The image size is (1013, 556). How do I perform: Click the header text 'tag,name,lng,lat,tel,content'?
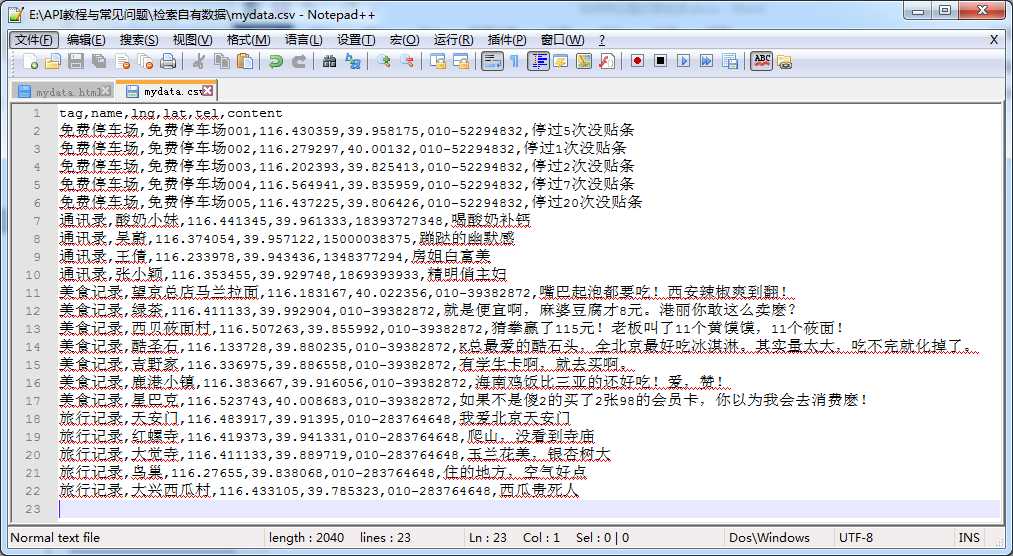tap(171, 113)
